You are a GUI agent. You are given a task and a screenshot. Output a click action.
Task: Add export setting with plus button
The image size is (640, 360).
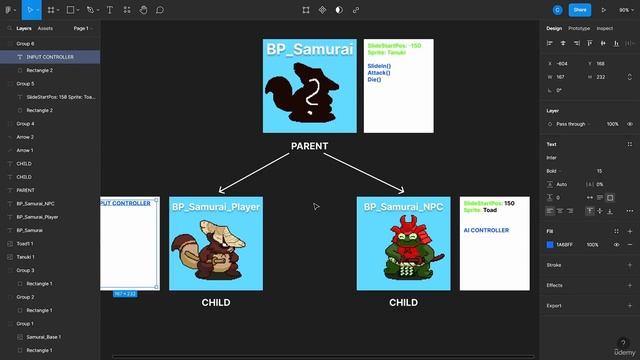click(x=630, y=306)
